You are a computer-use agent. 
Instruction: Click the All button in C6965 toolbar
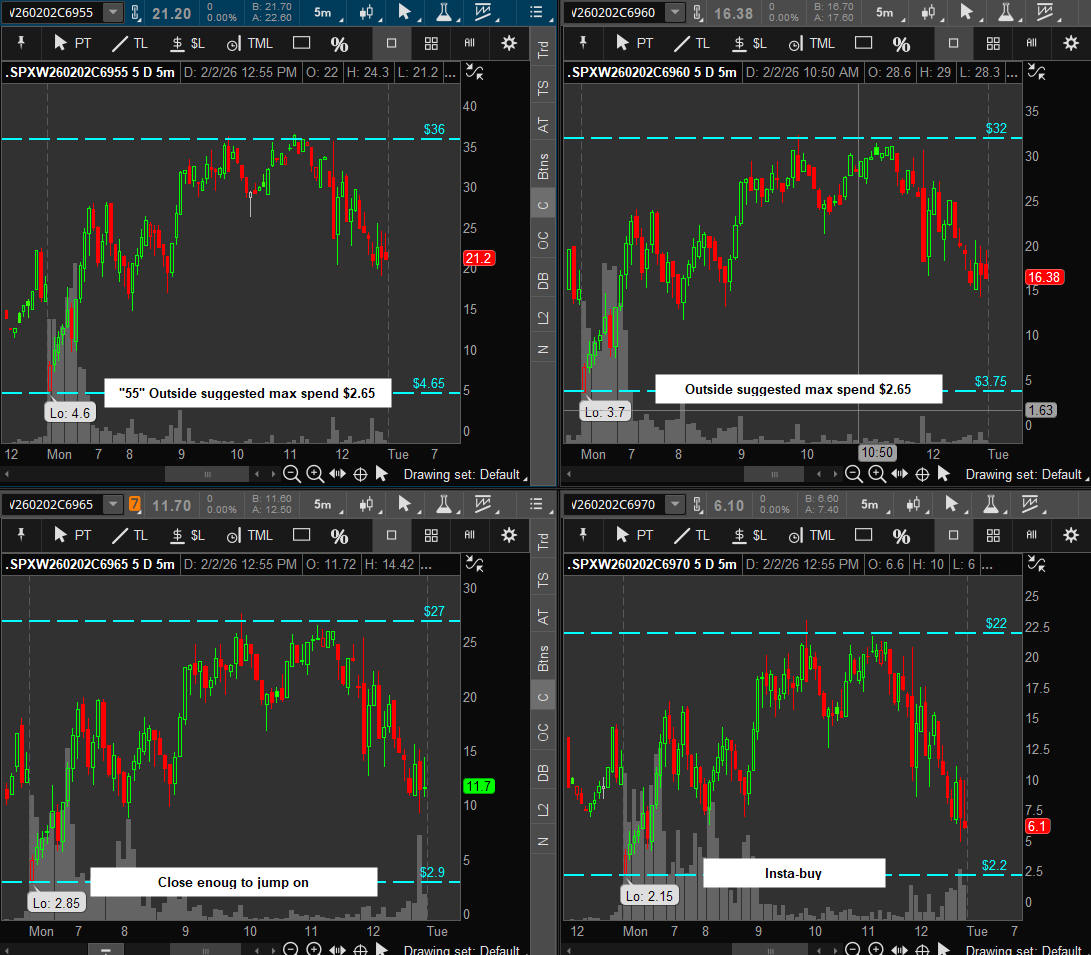tap(470, 535)
